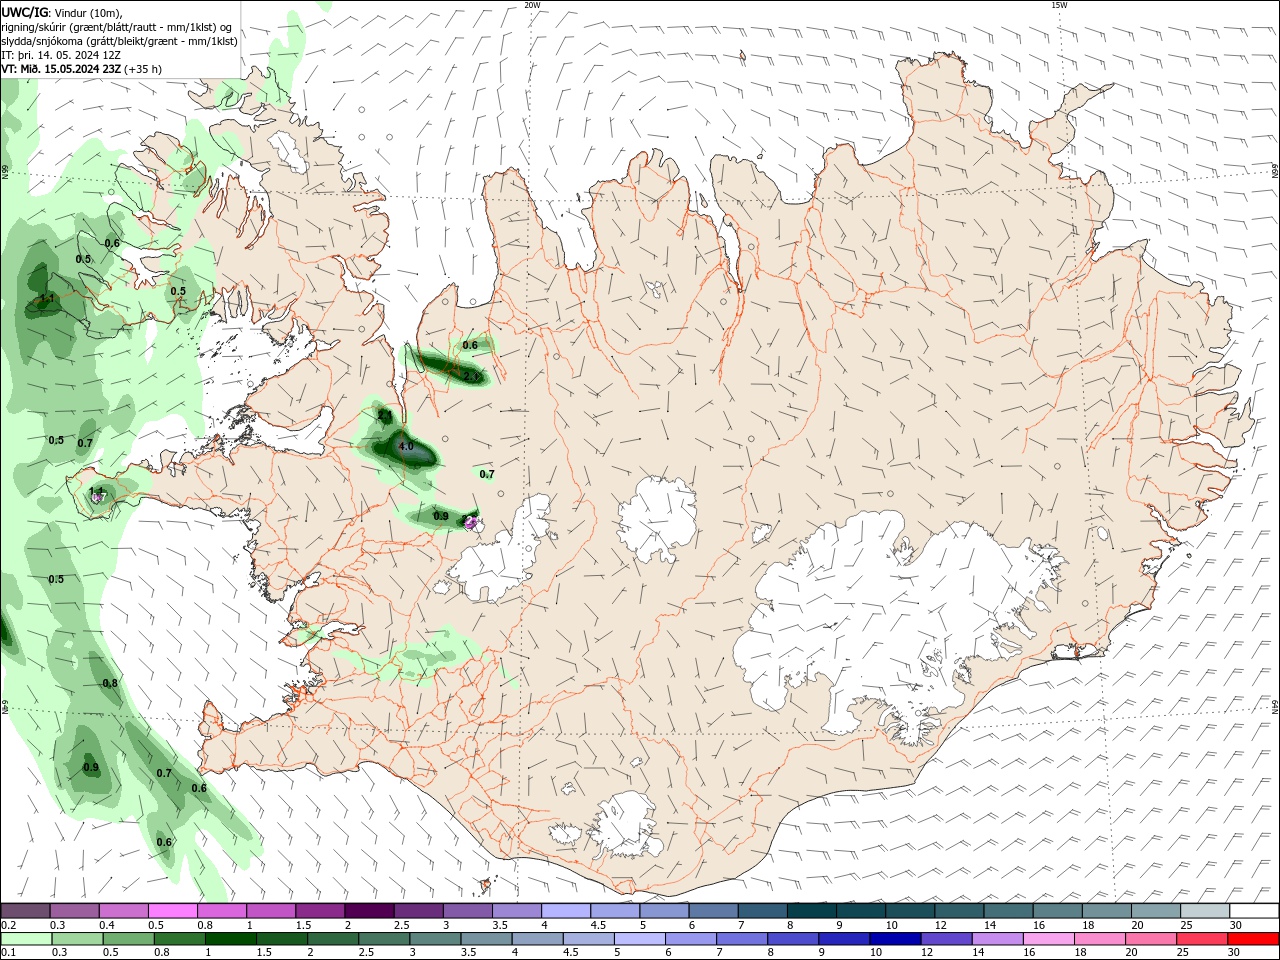Select the 8–9 blue rain legend swatch
1280x960 pixels.
click(x=791, y=939)
